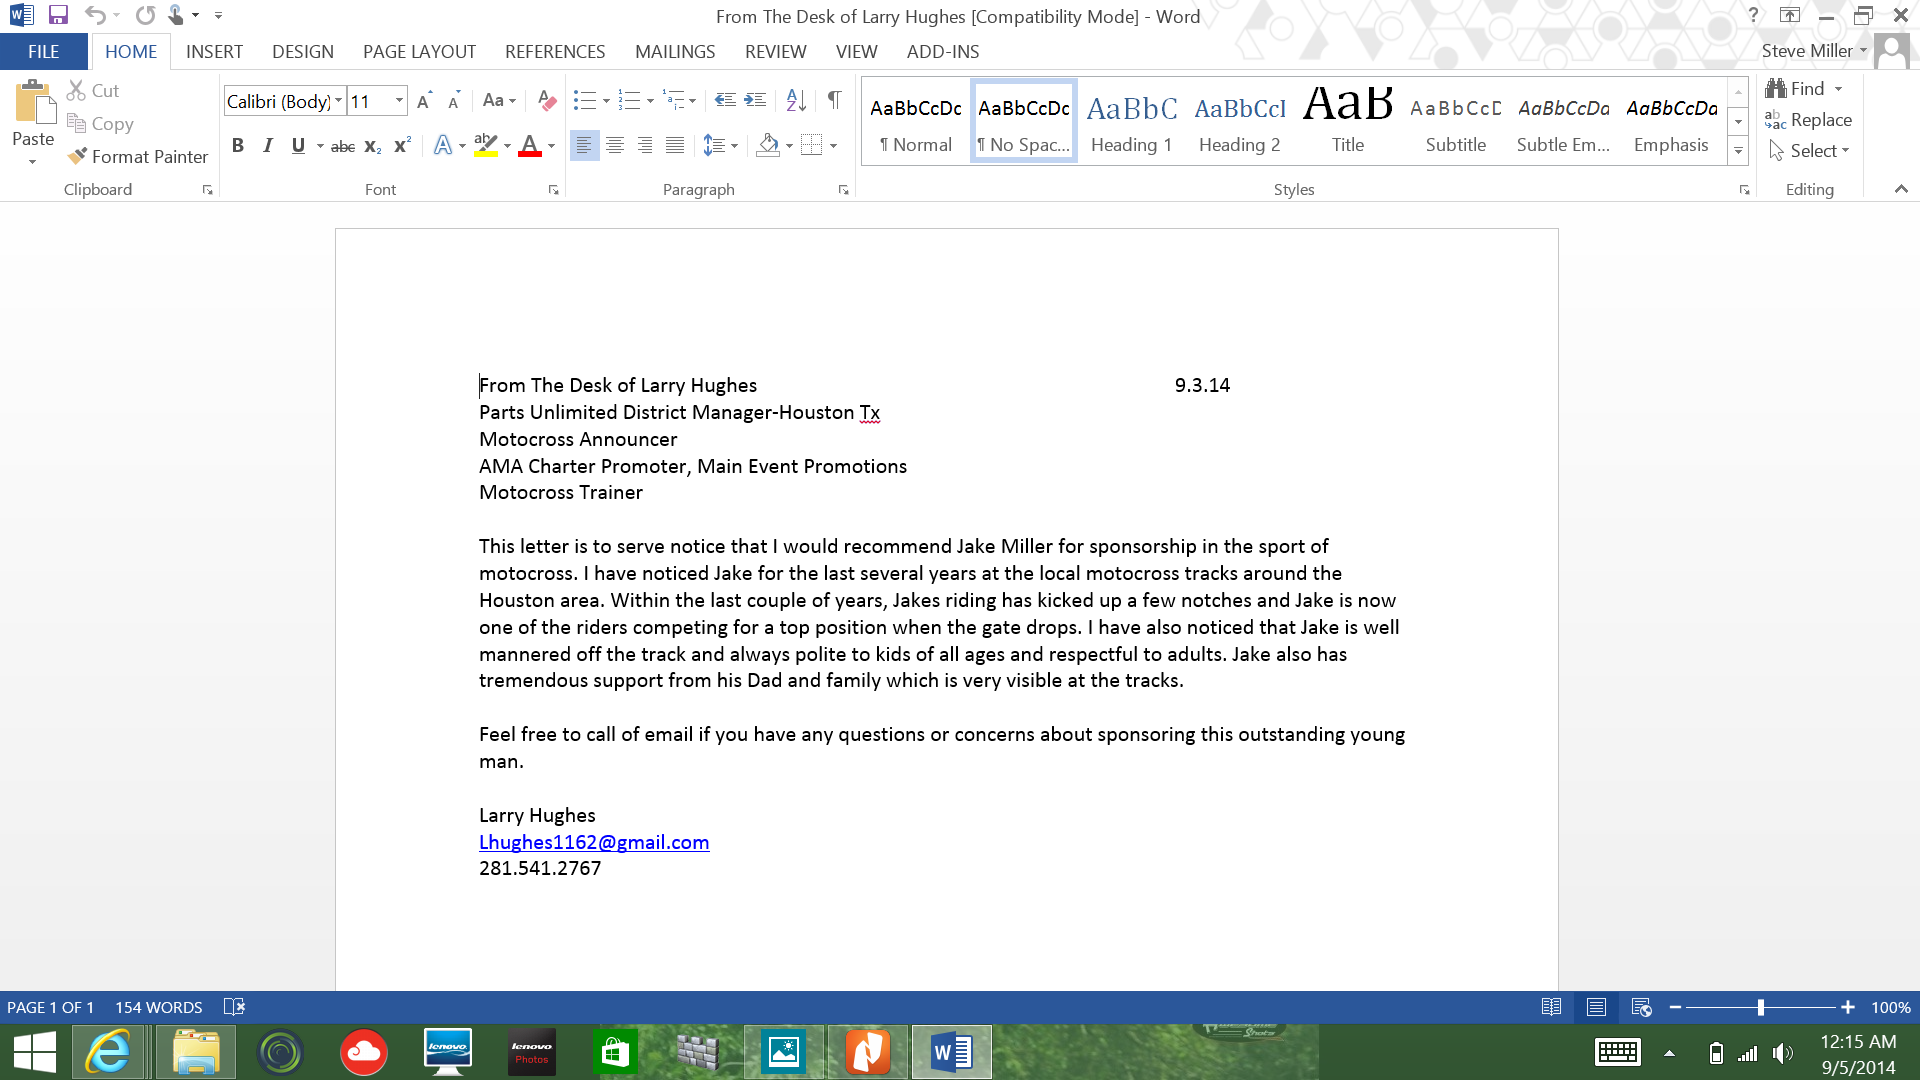Viewport: 1920px width, 1080px height.
Task: Click Superscript icon
Action: pyautogui.click(x=402, y=146)
